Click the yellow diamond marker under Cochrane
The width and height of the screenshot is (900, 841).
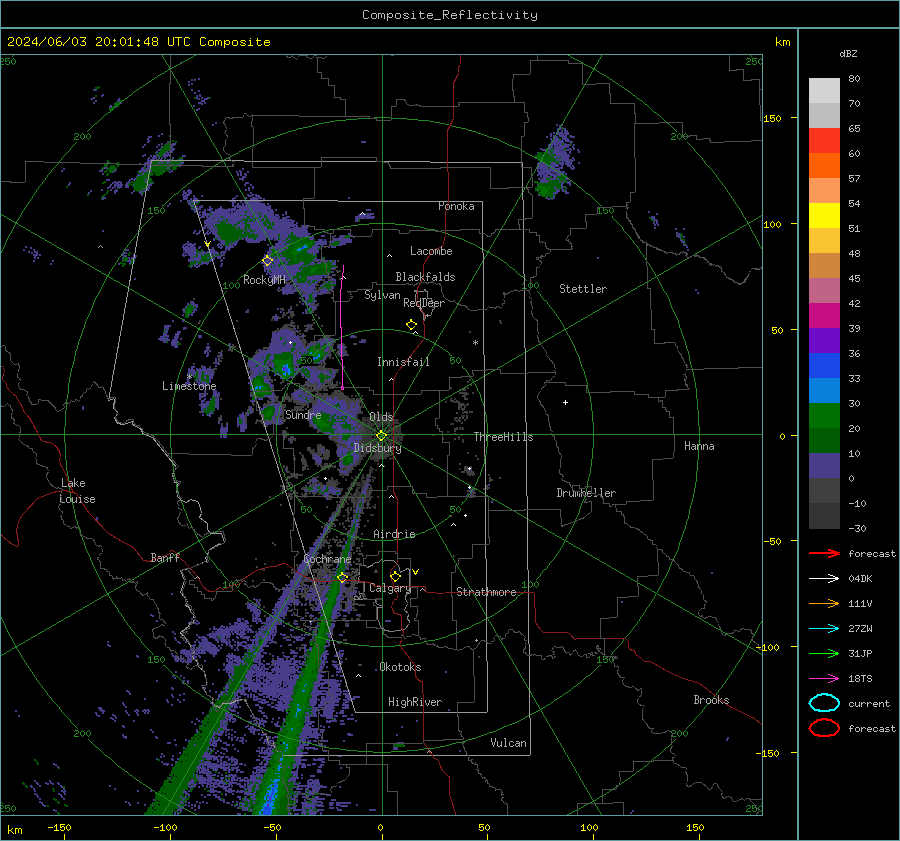tap(343, 577)
